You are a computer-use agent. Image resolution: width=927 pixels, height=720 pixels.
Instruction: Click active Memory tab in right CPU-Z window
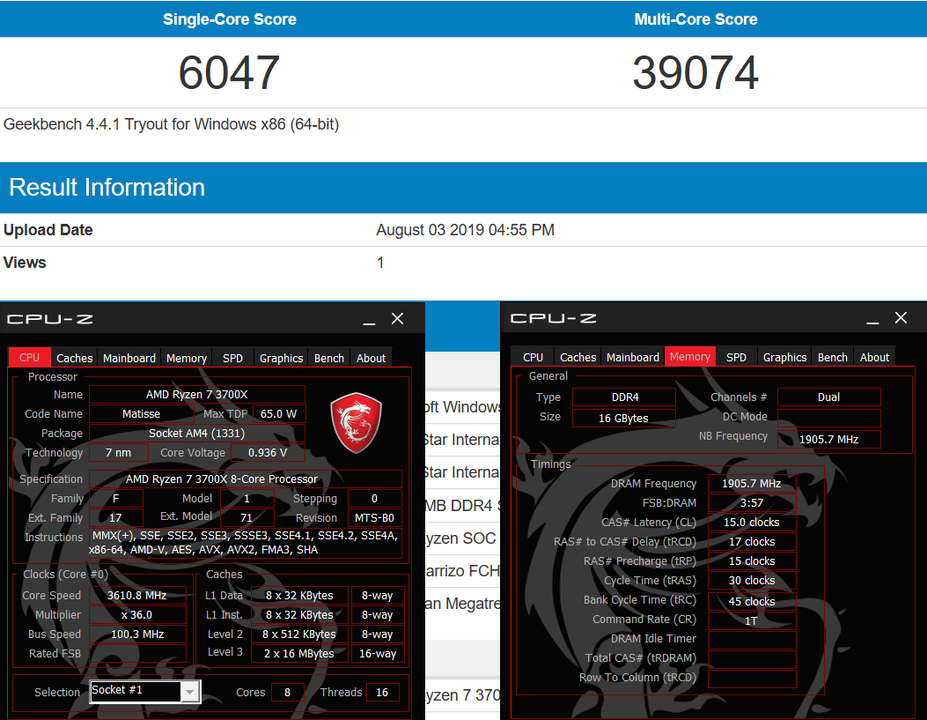[x=690, y=356]
